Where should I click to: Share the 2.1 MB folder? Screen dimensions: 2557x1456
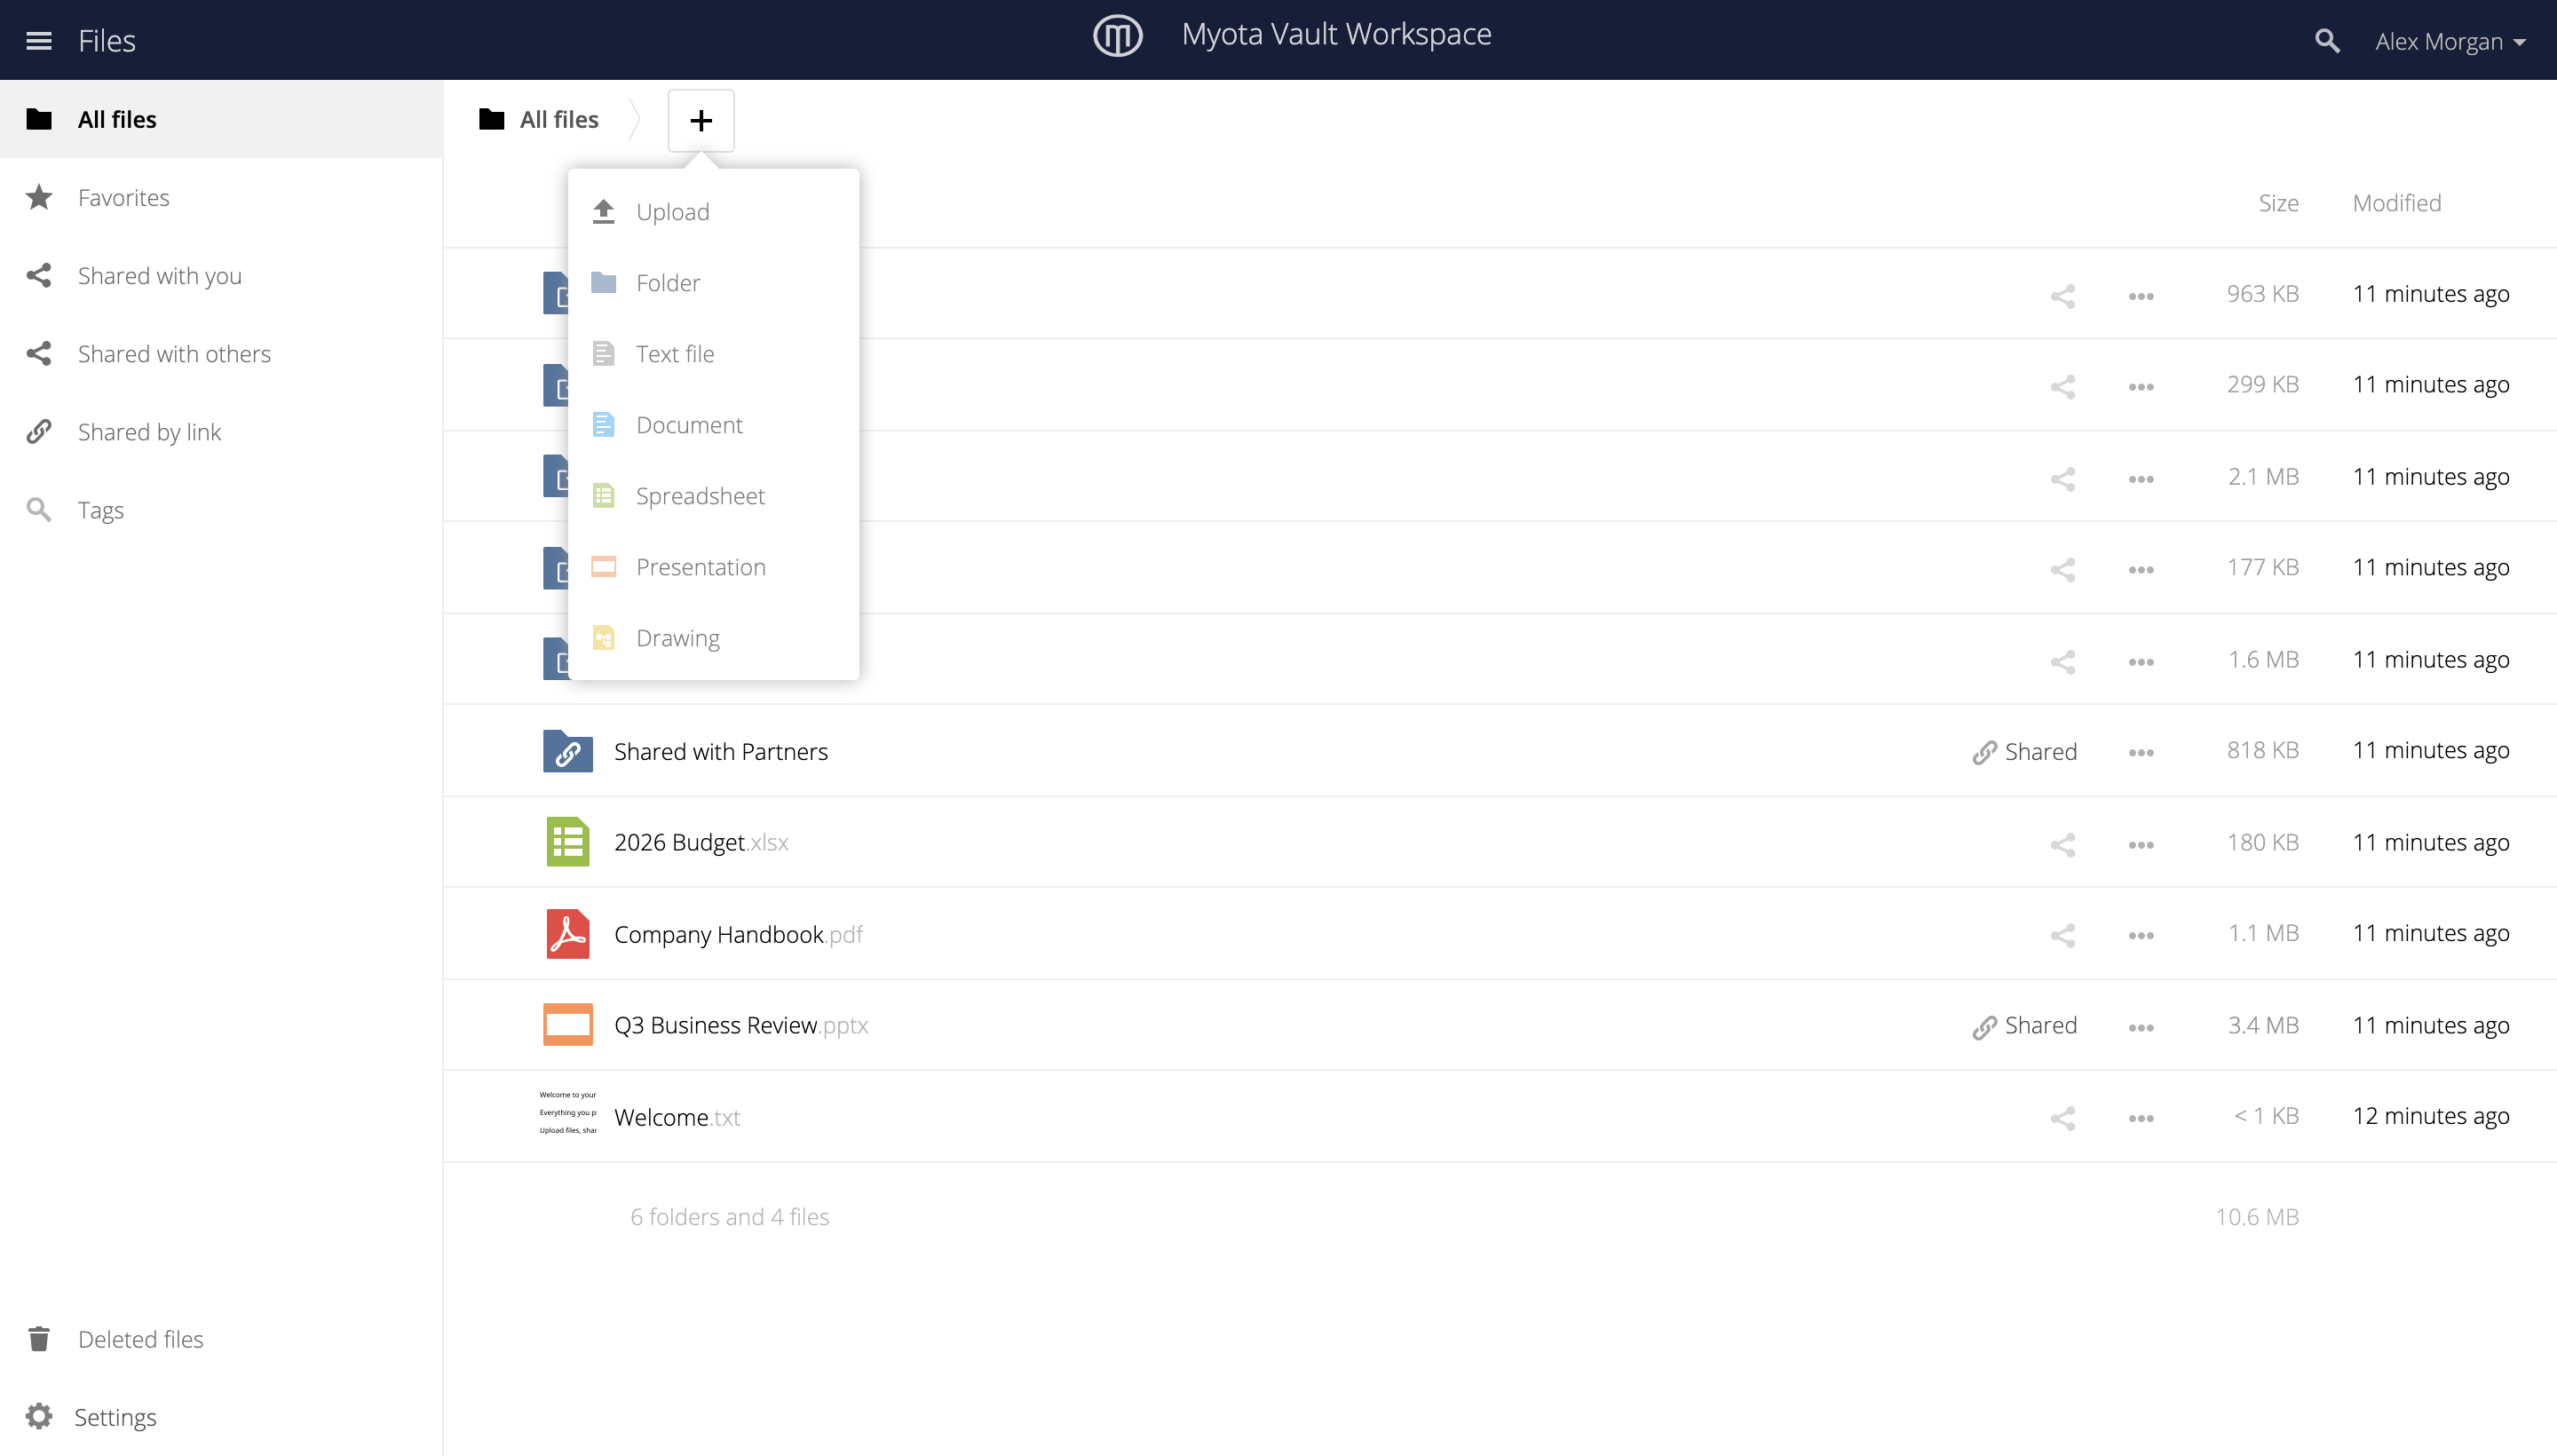(2062, 479)
